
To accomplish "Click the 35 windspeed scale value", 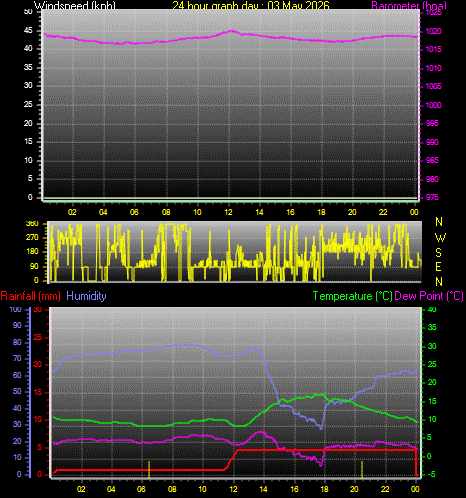I will 28,68.
